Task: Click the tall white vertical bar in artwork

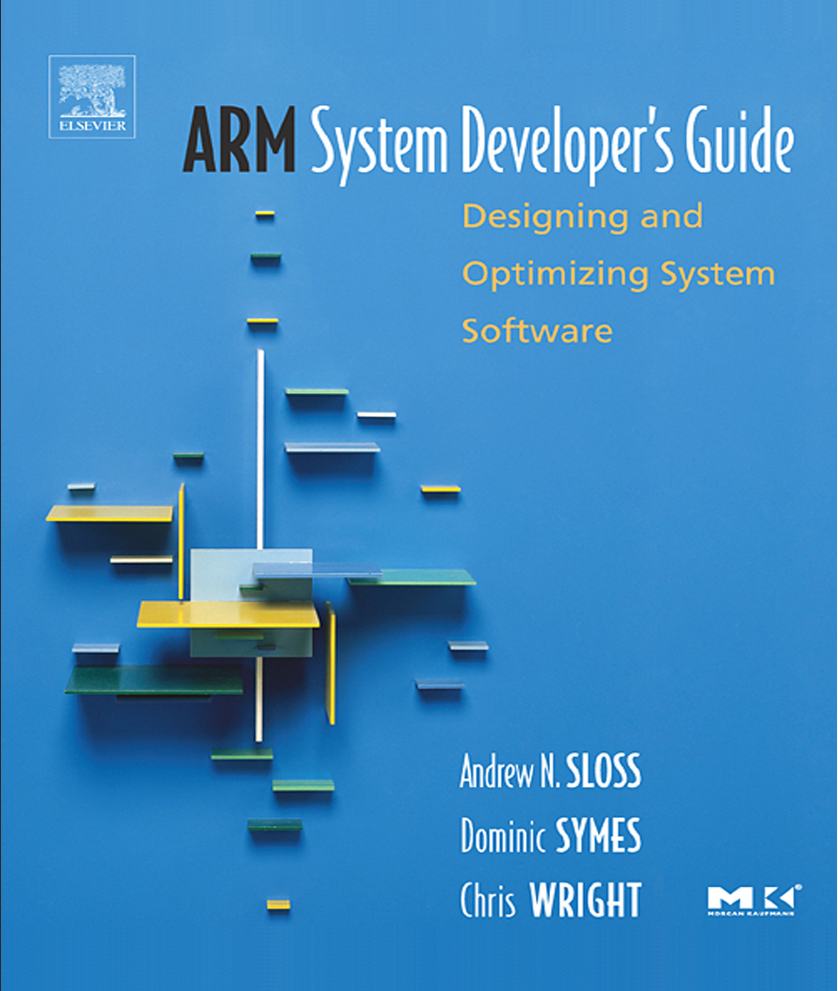Action: click(260, 450)
